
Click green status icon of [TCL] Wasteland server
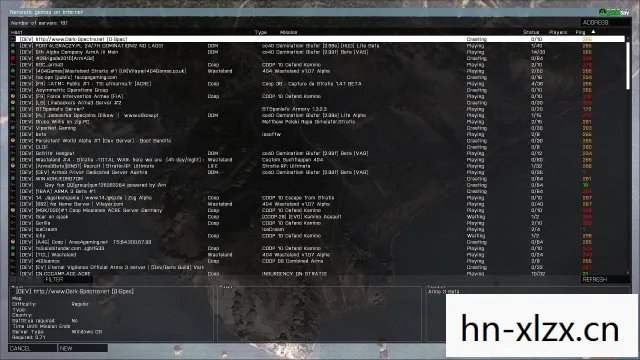click(x=13, y=254)
